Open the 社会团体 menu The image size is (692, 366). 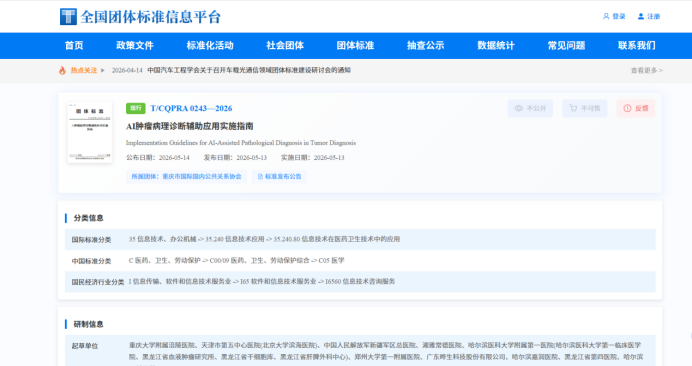[x=285, y=45]
